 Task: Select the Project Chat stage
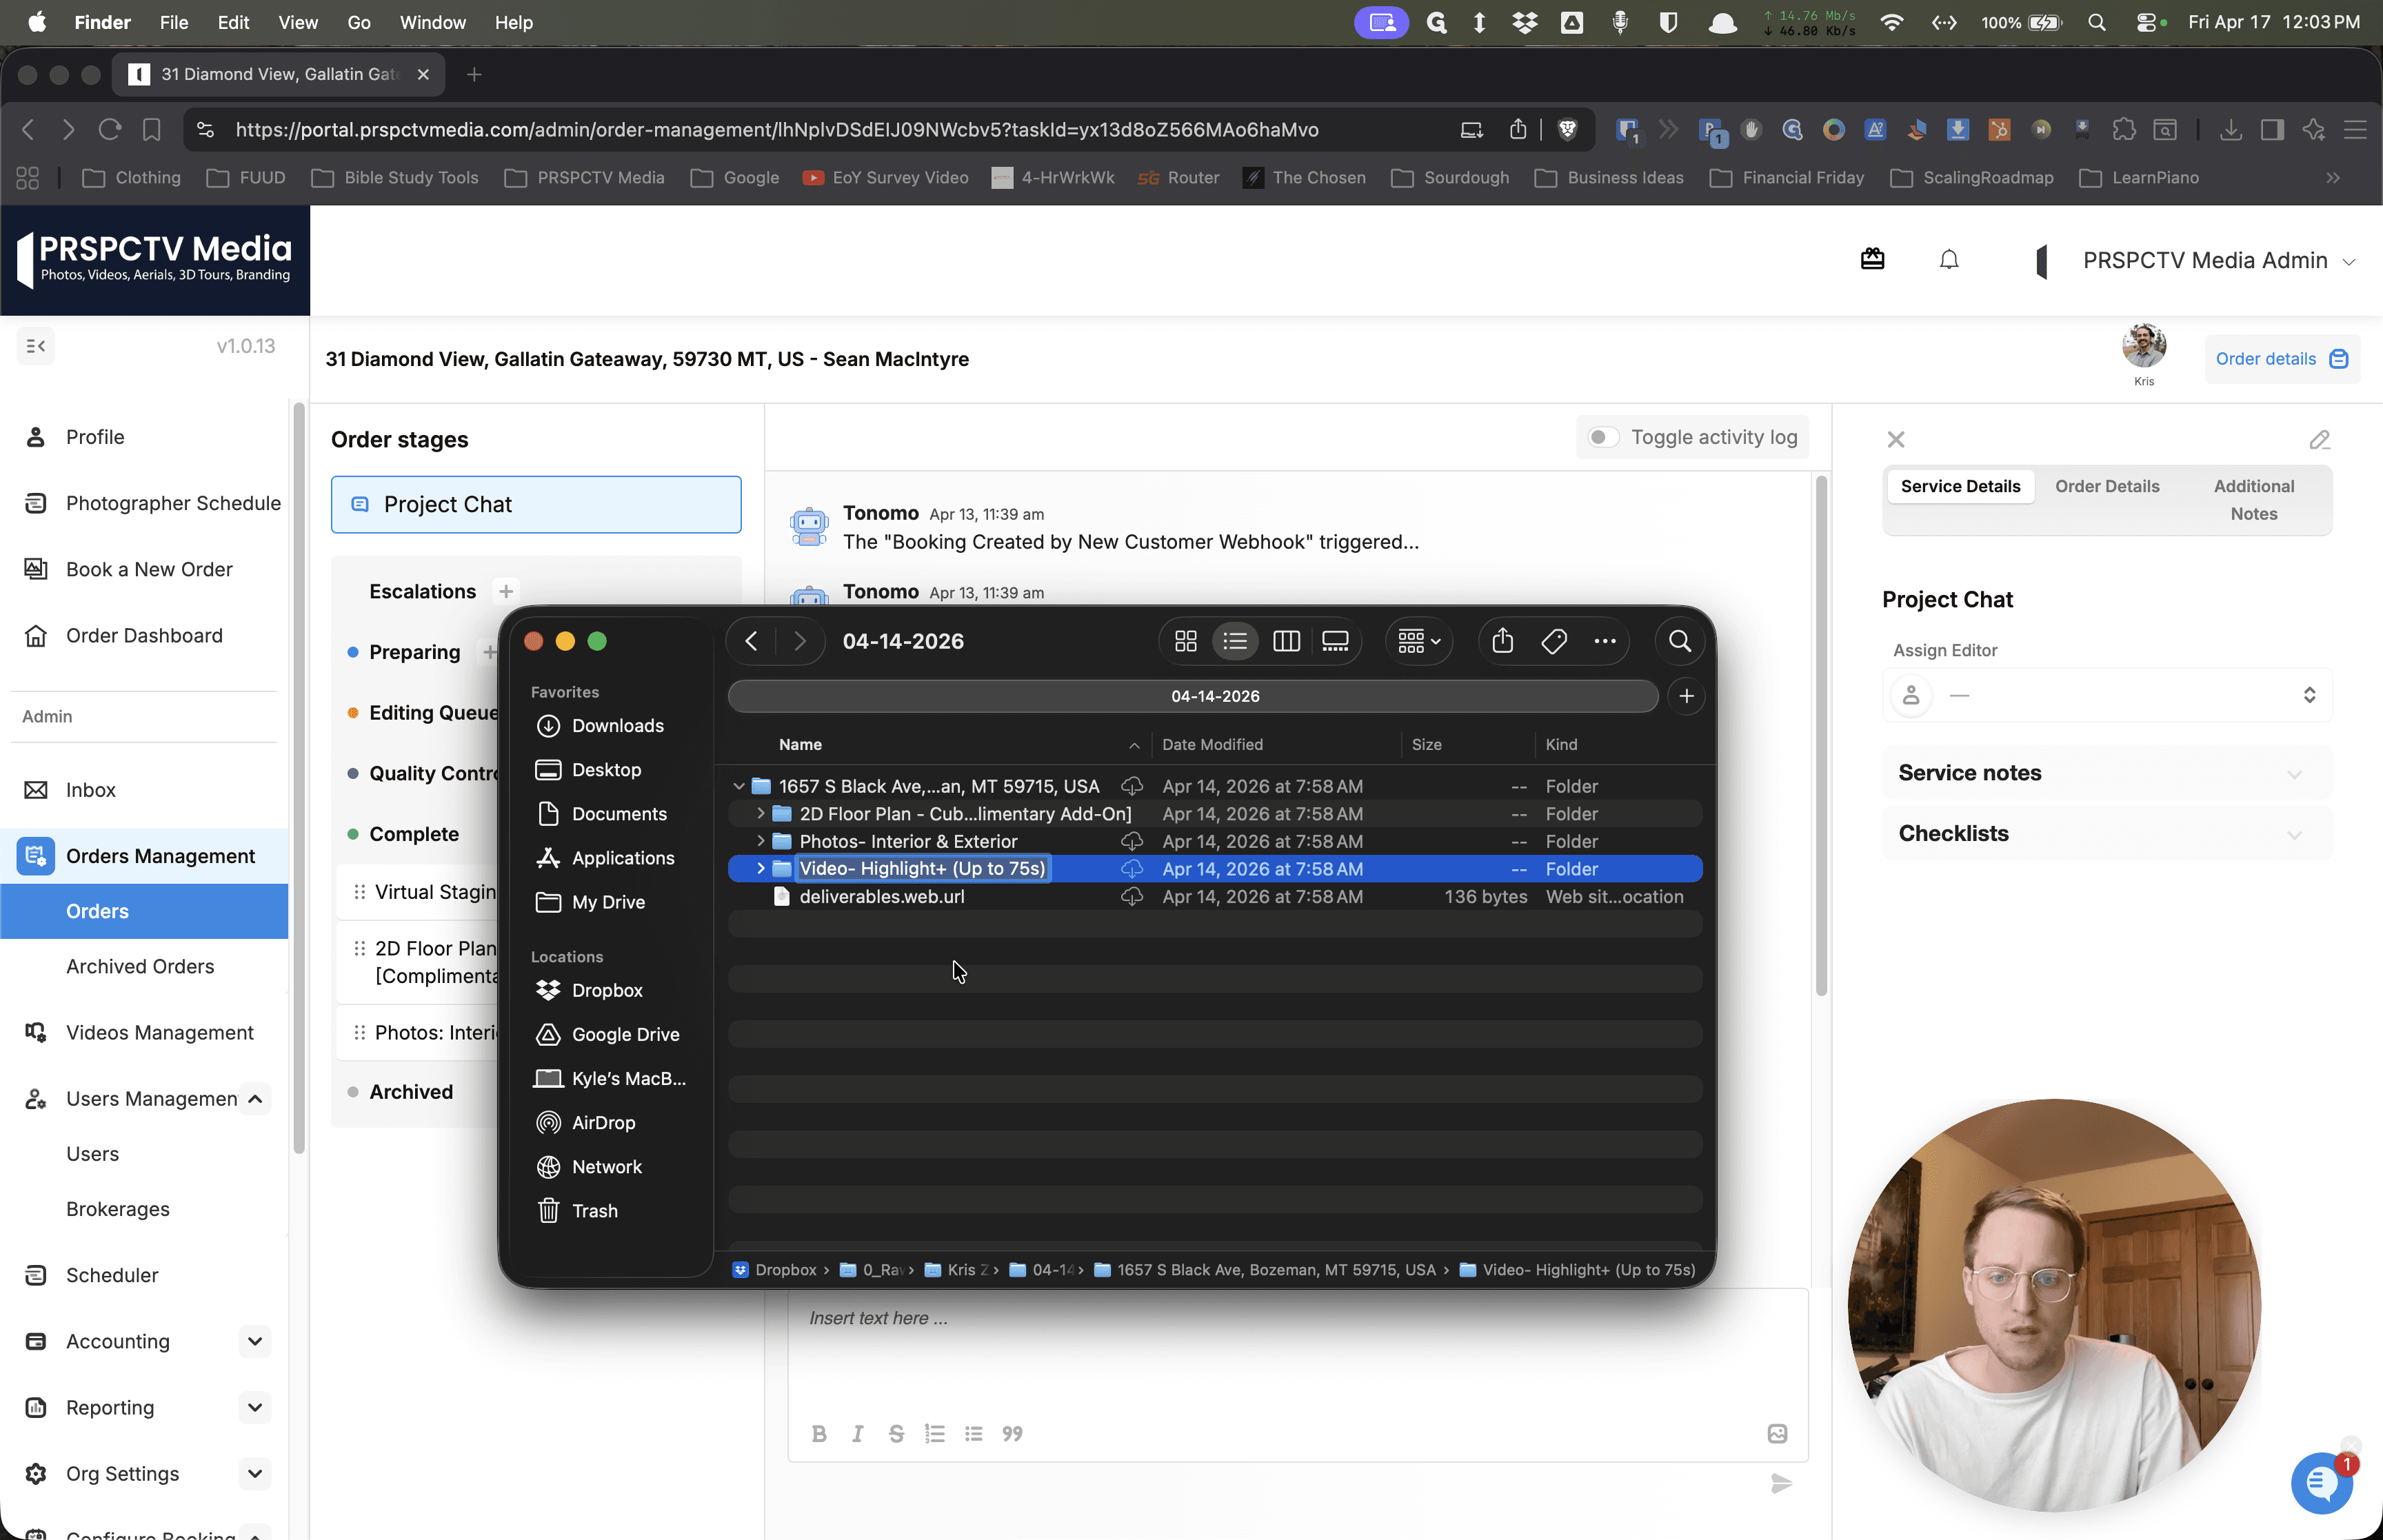(536, 504)
